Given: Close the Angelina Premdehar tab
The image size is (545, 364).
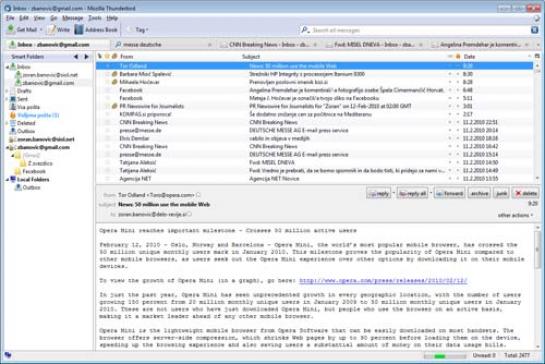Looking at the screenshot, I should [527, 45].
